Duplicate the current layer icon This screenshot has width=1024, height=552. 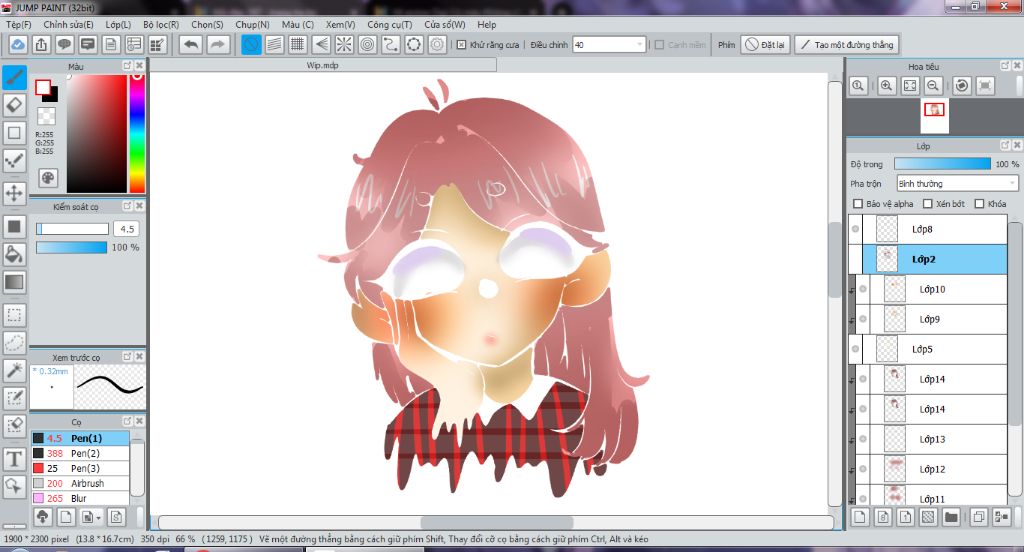click(978, 517)
